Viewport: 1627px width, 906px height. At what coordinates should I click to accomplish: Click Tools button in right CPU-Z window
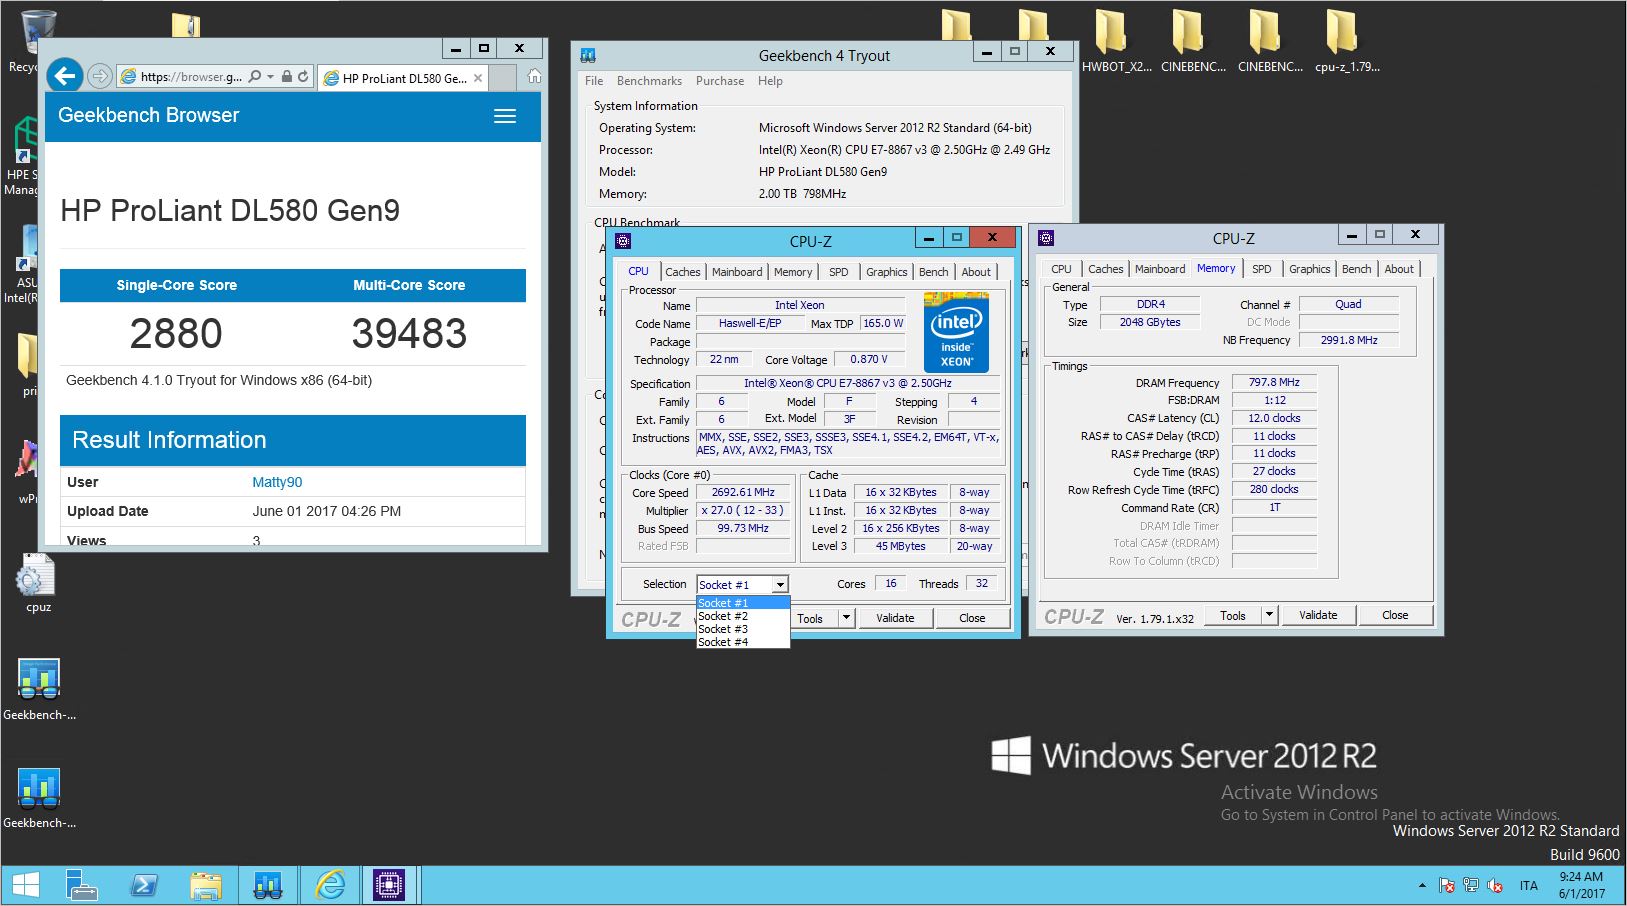(1233, 615)
